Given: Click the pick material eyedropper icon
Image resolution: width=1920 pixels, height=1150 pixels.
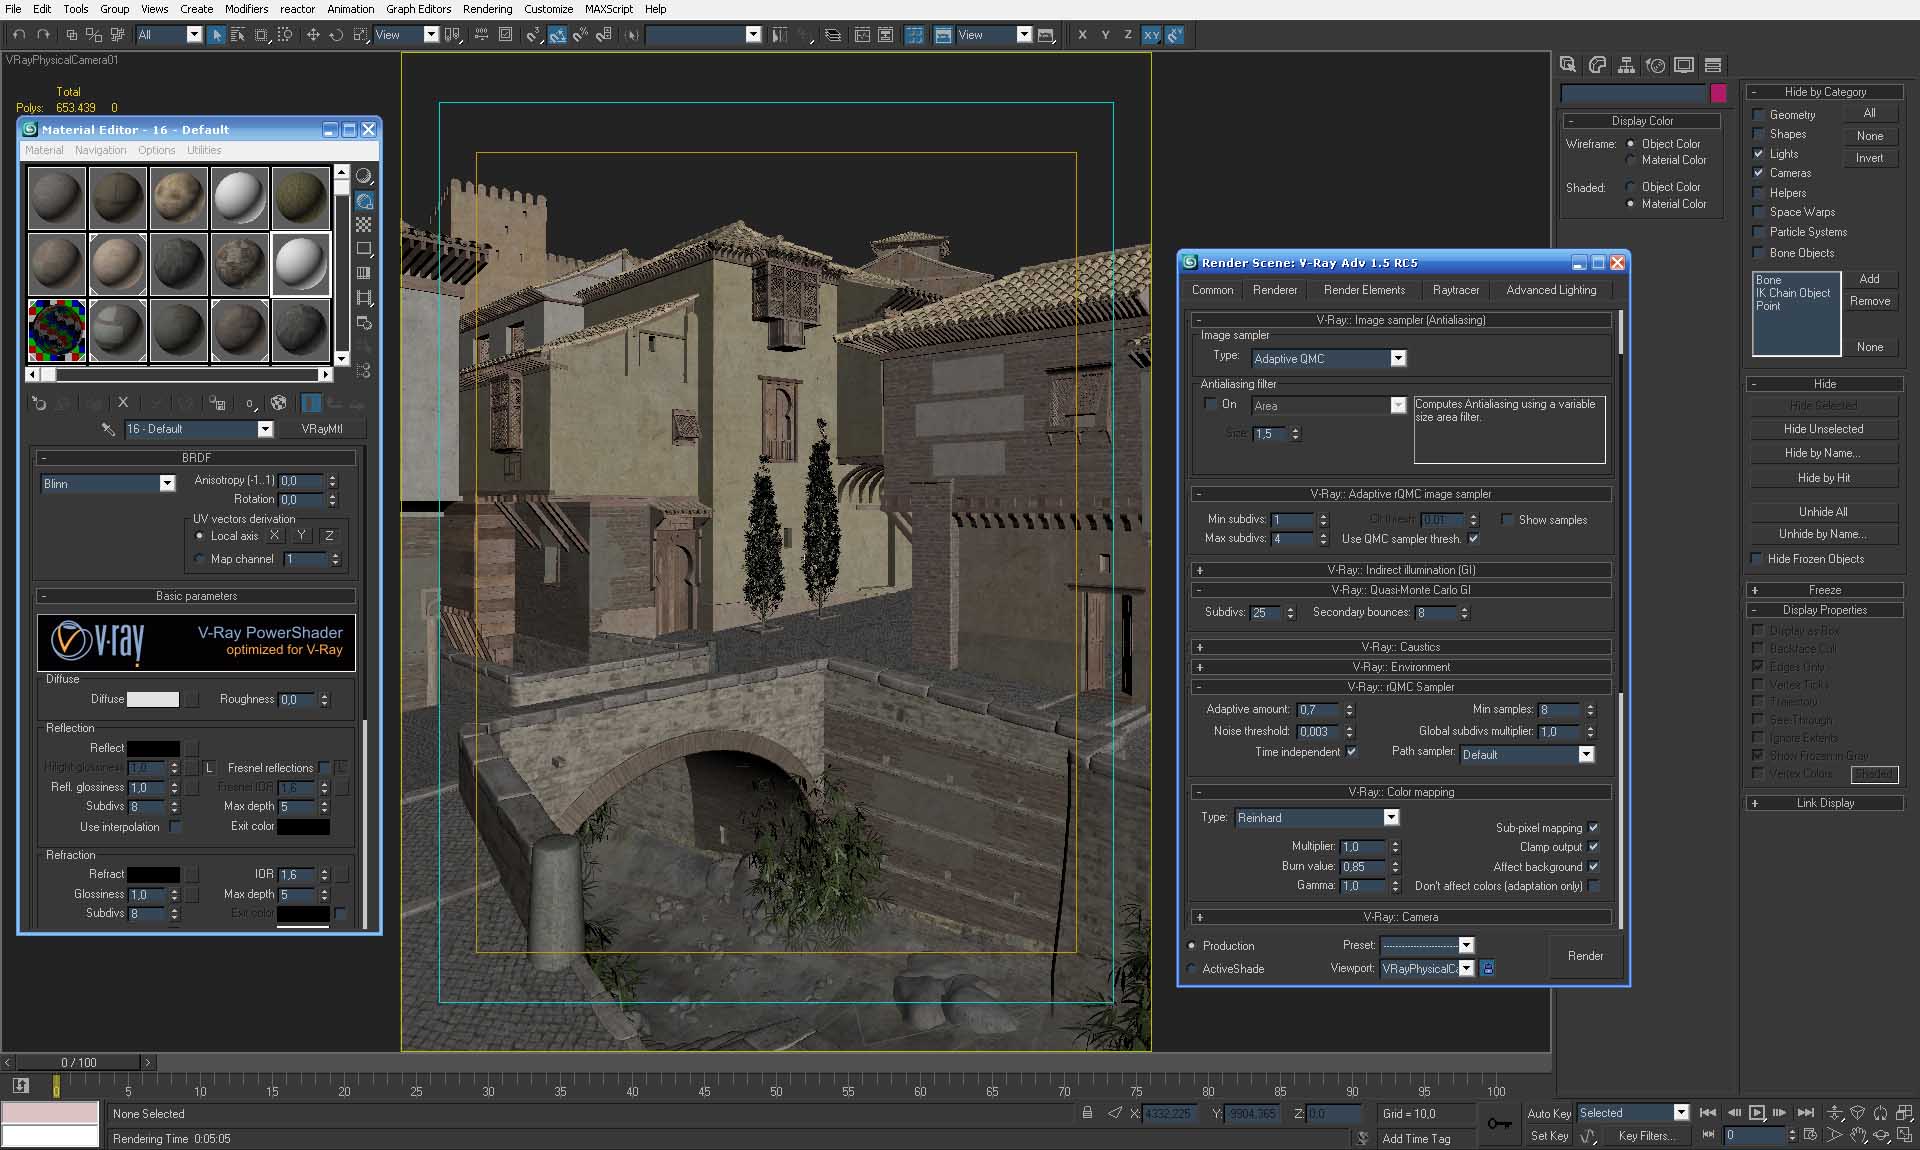Looking at the screenshot, I should (x=108, y=429).
